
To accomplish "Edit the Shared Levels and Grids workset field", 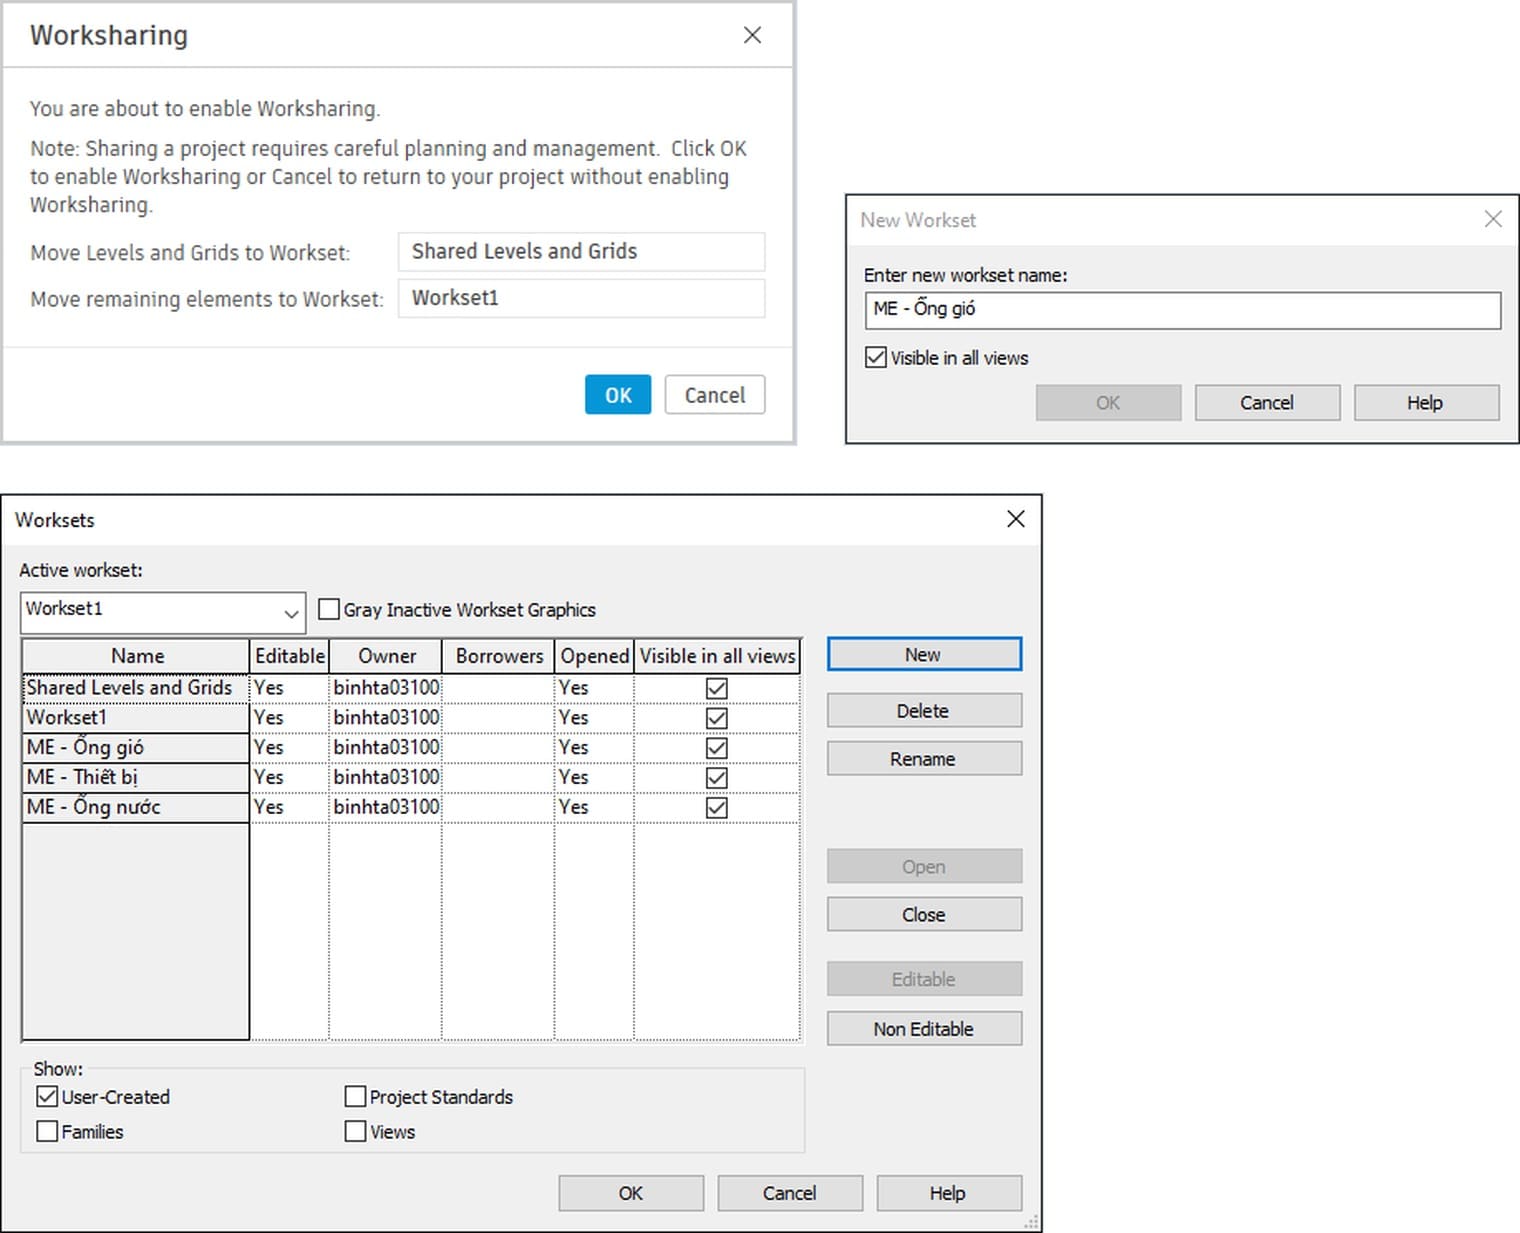I will (581, 251).
